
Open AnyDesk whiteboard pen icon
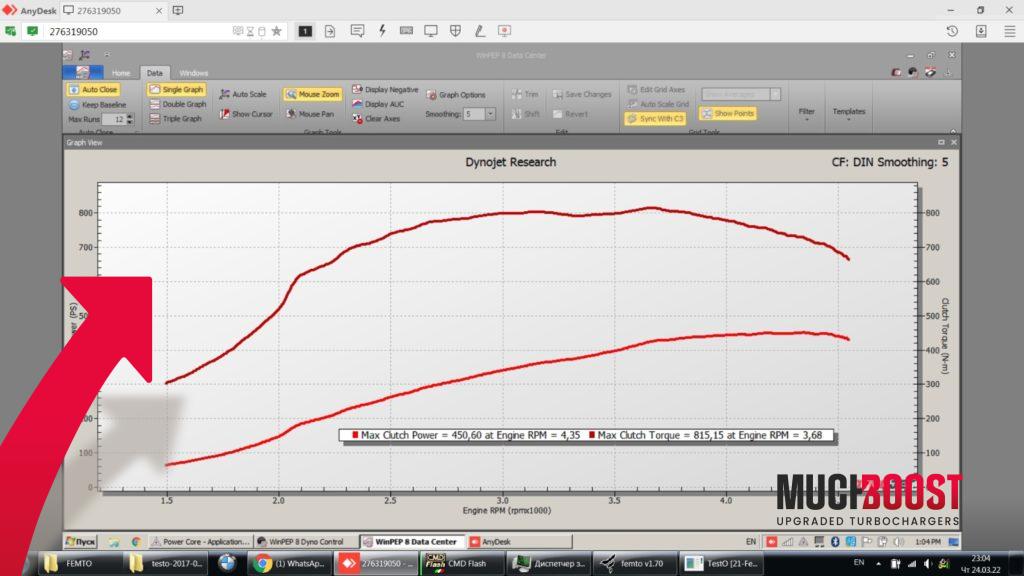480,31
